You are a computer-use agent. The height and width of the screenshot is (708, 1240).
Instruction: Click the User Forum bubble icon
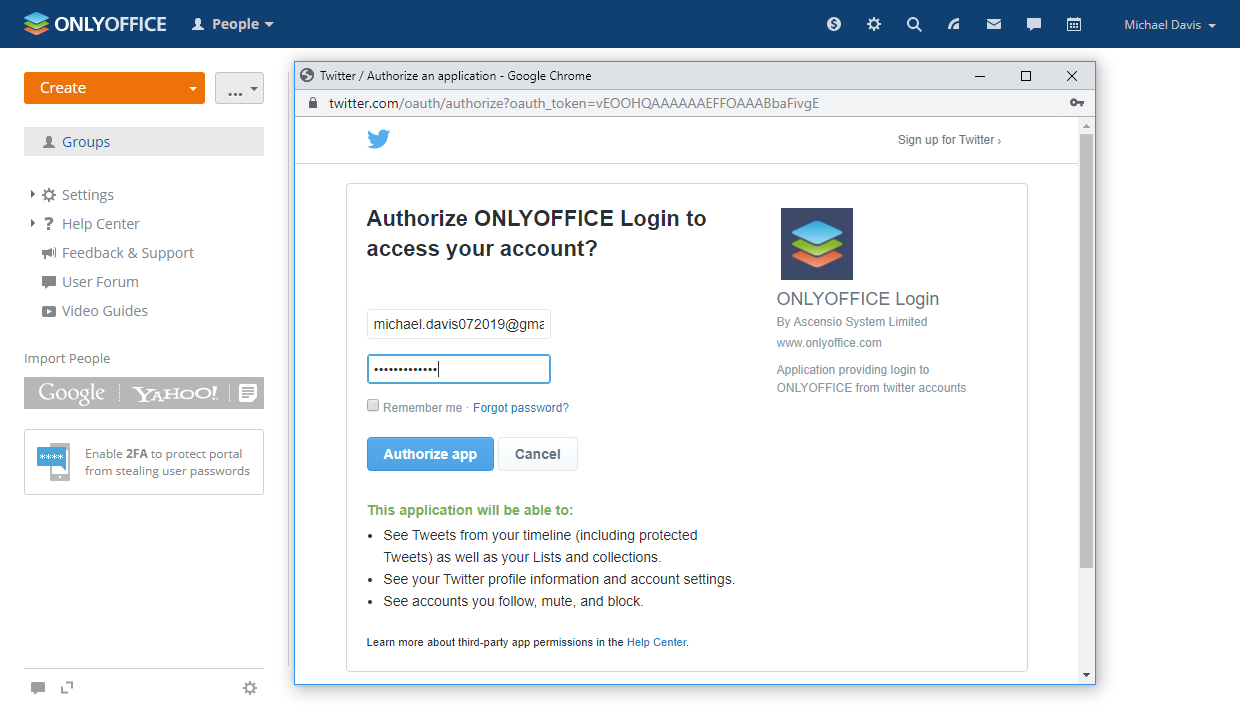click(49, 282)
